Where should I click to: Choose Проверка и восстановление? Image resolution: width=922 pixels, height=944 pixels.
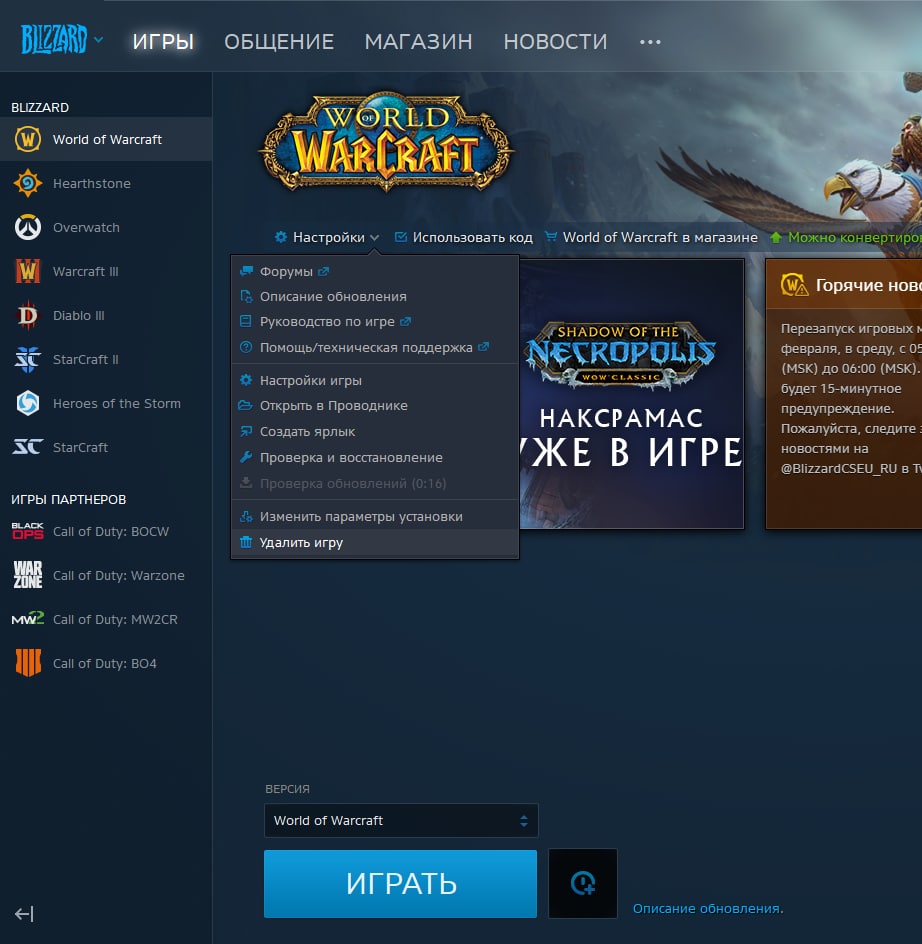tap(375, 458)
